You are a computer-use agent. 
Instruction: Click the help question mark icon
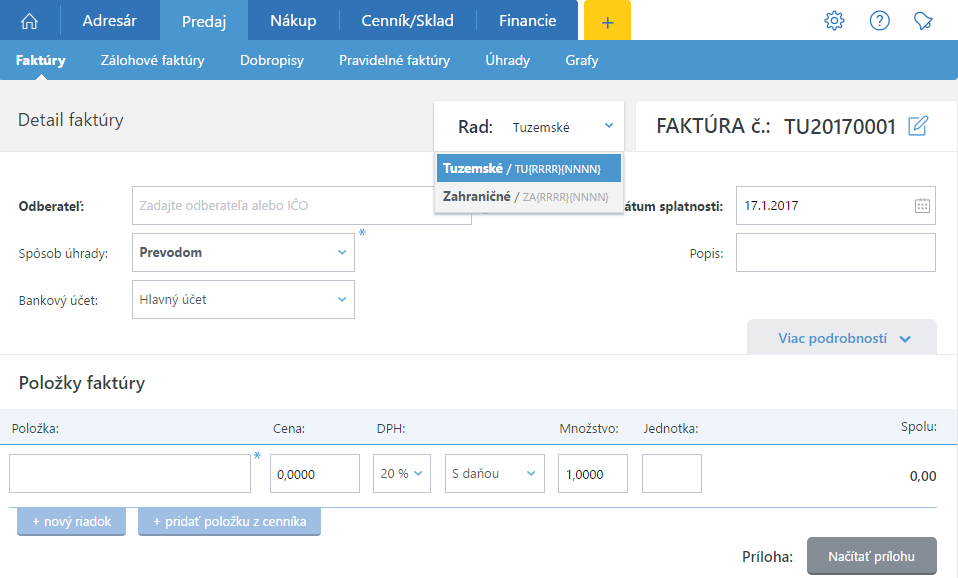tap(880, 20)
